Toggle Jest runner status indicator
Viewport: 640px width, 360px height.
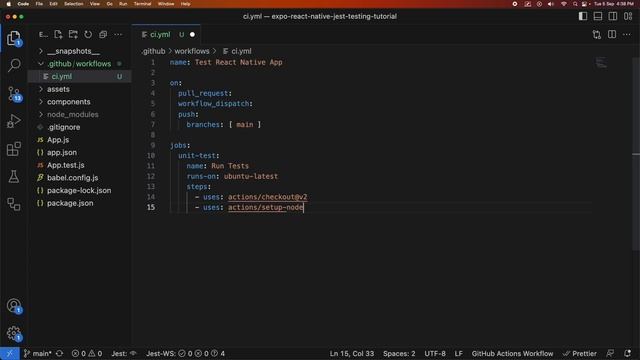(124, 353)
